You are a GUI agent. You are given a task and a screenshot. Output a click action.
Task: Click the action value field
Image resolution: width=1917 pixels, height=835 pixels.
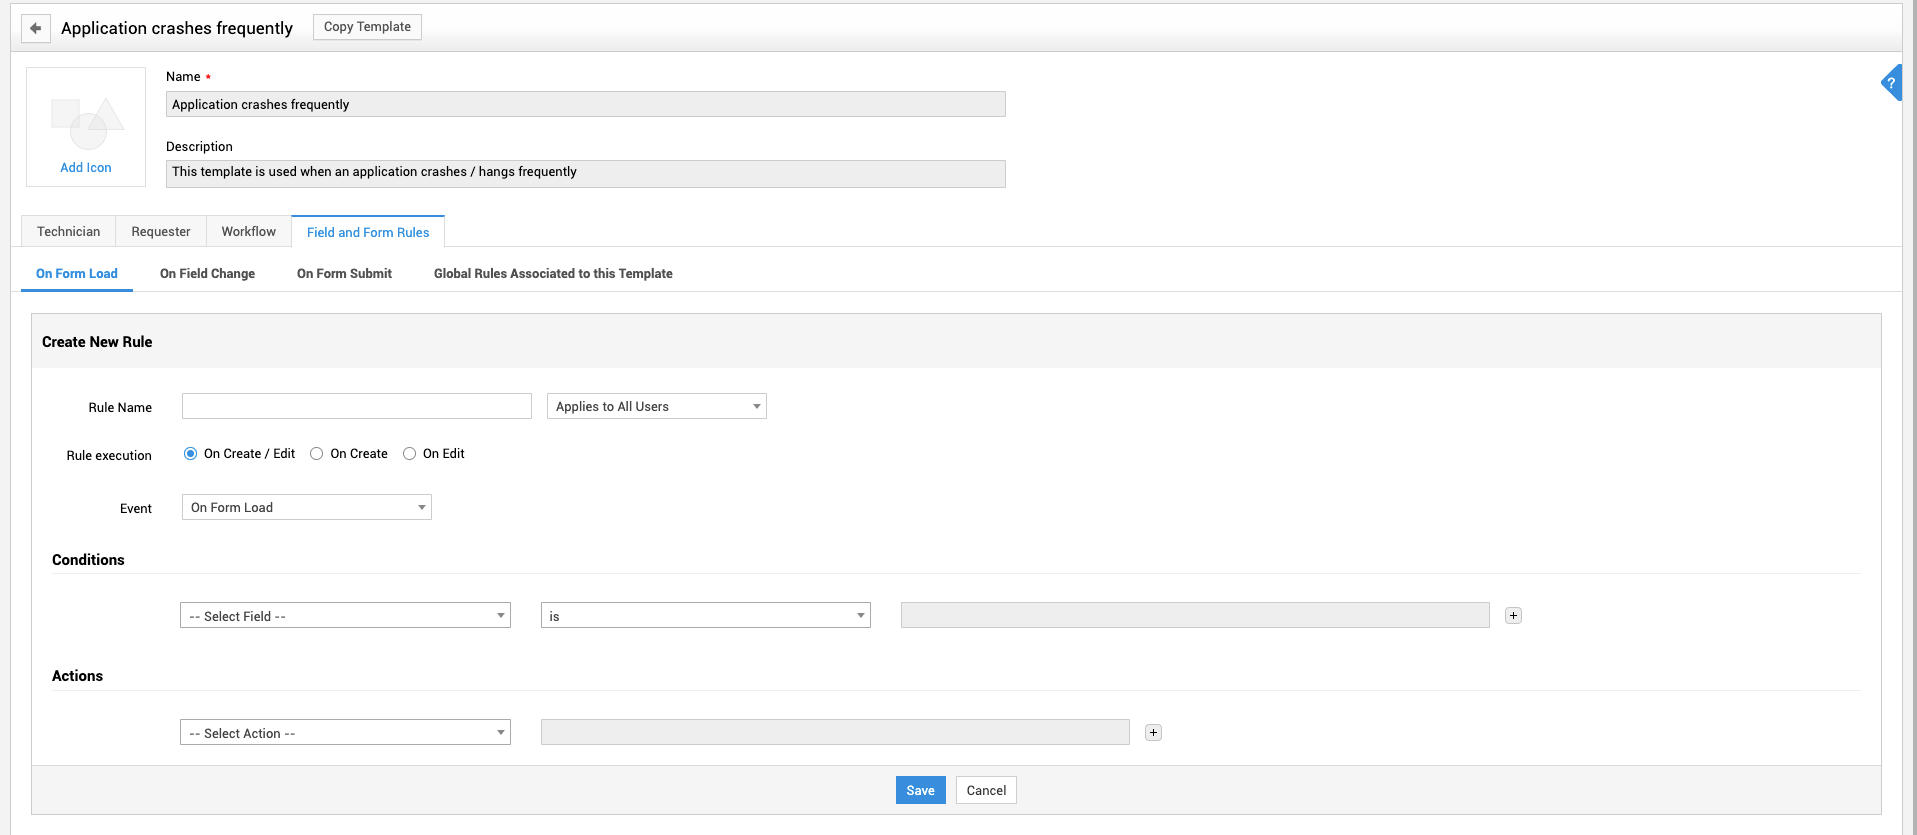click(x=835, y=732)
